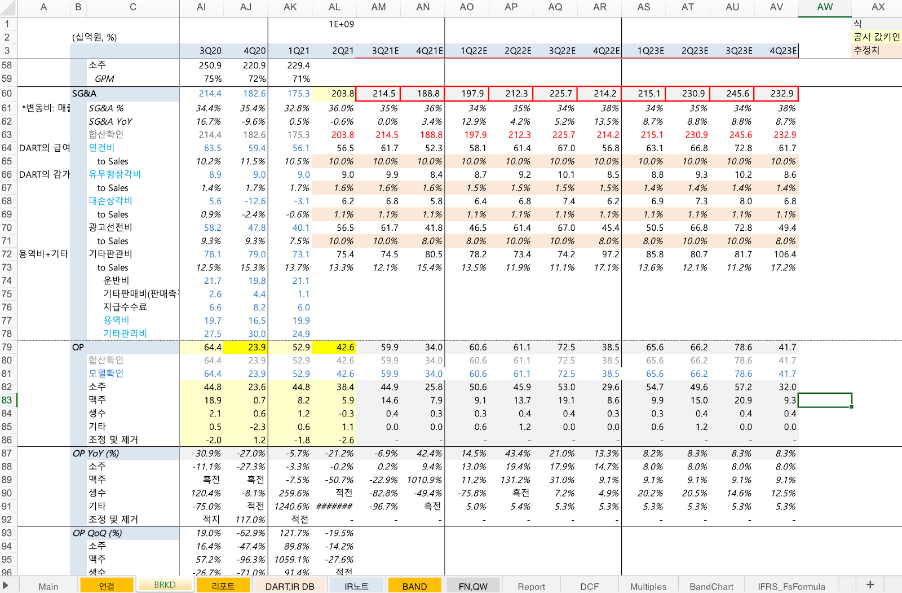Viewport: 902px width, 593px height.
Task: Select the BRKD sheet tab
Action: point(165,585)
